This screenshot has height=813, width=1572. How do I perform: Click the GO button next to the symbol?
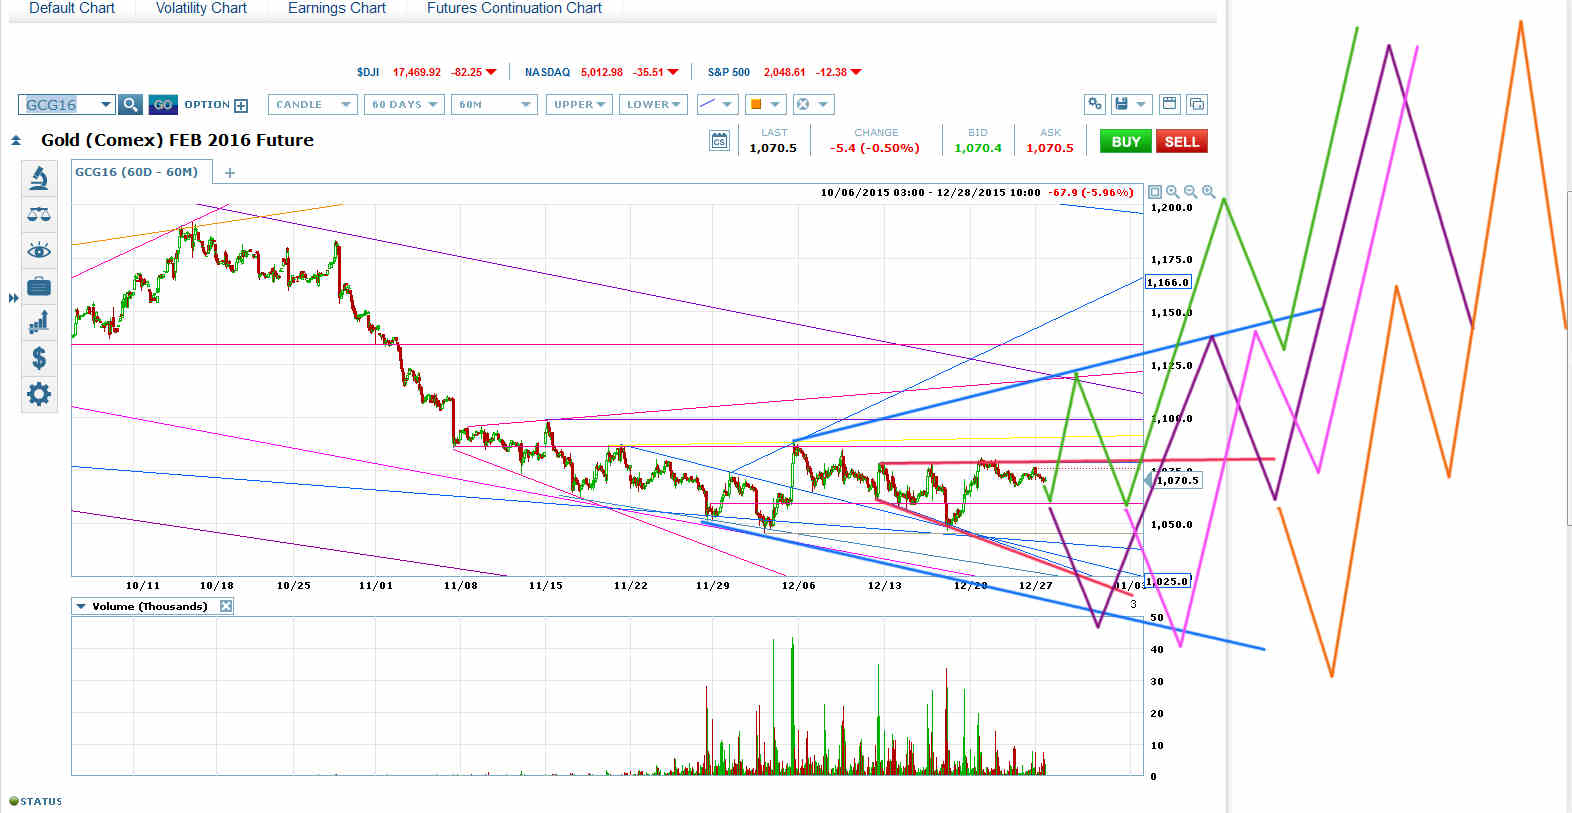[163, 104]
